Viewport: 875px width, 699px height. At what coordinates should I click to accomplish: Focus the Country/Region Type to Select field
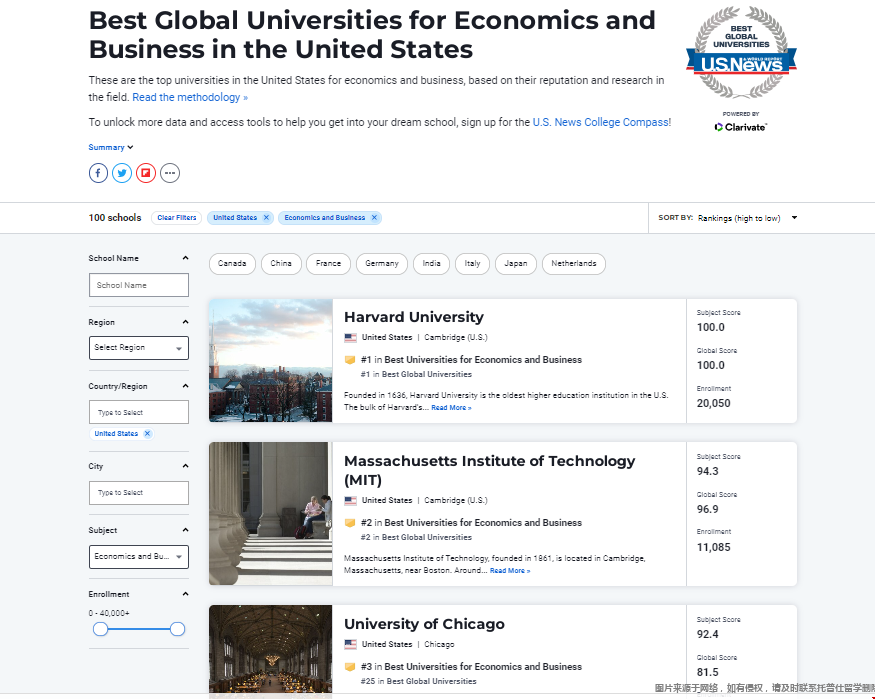(139, 412)
